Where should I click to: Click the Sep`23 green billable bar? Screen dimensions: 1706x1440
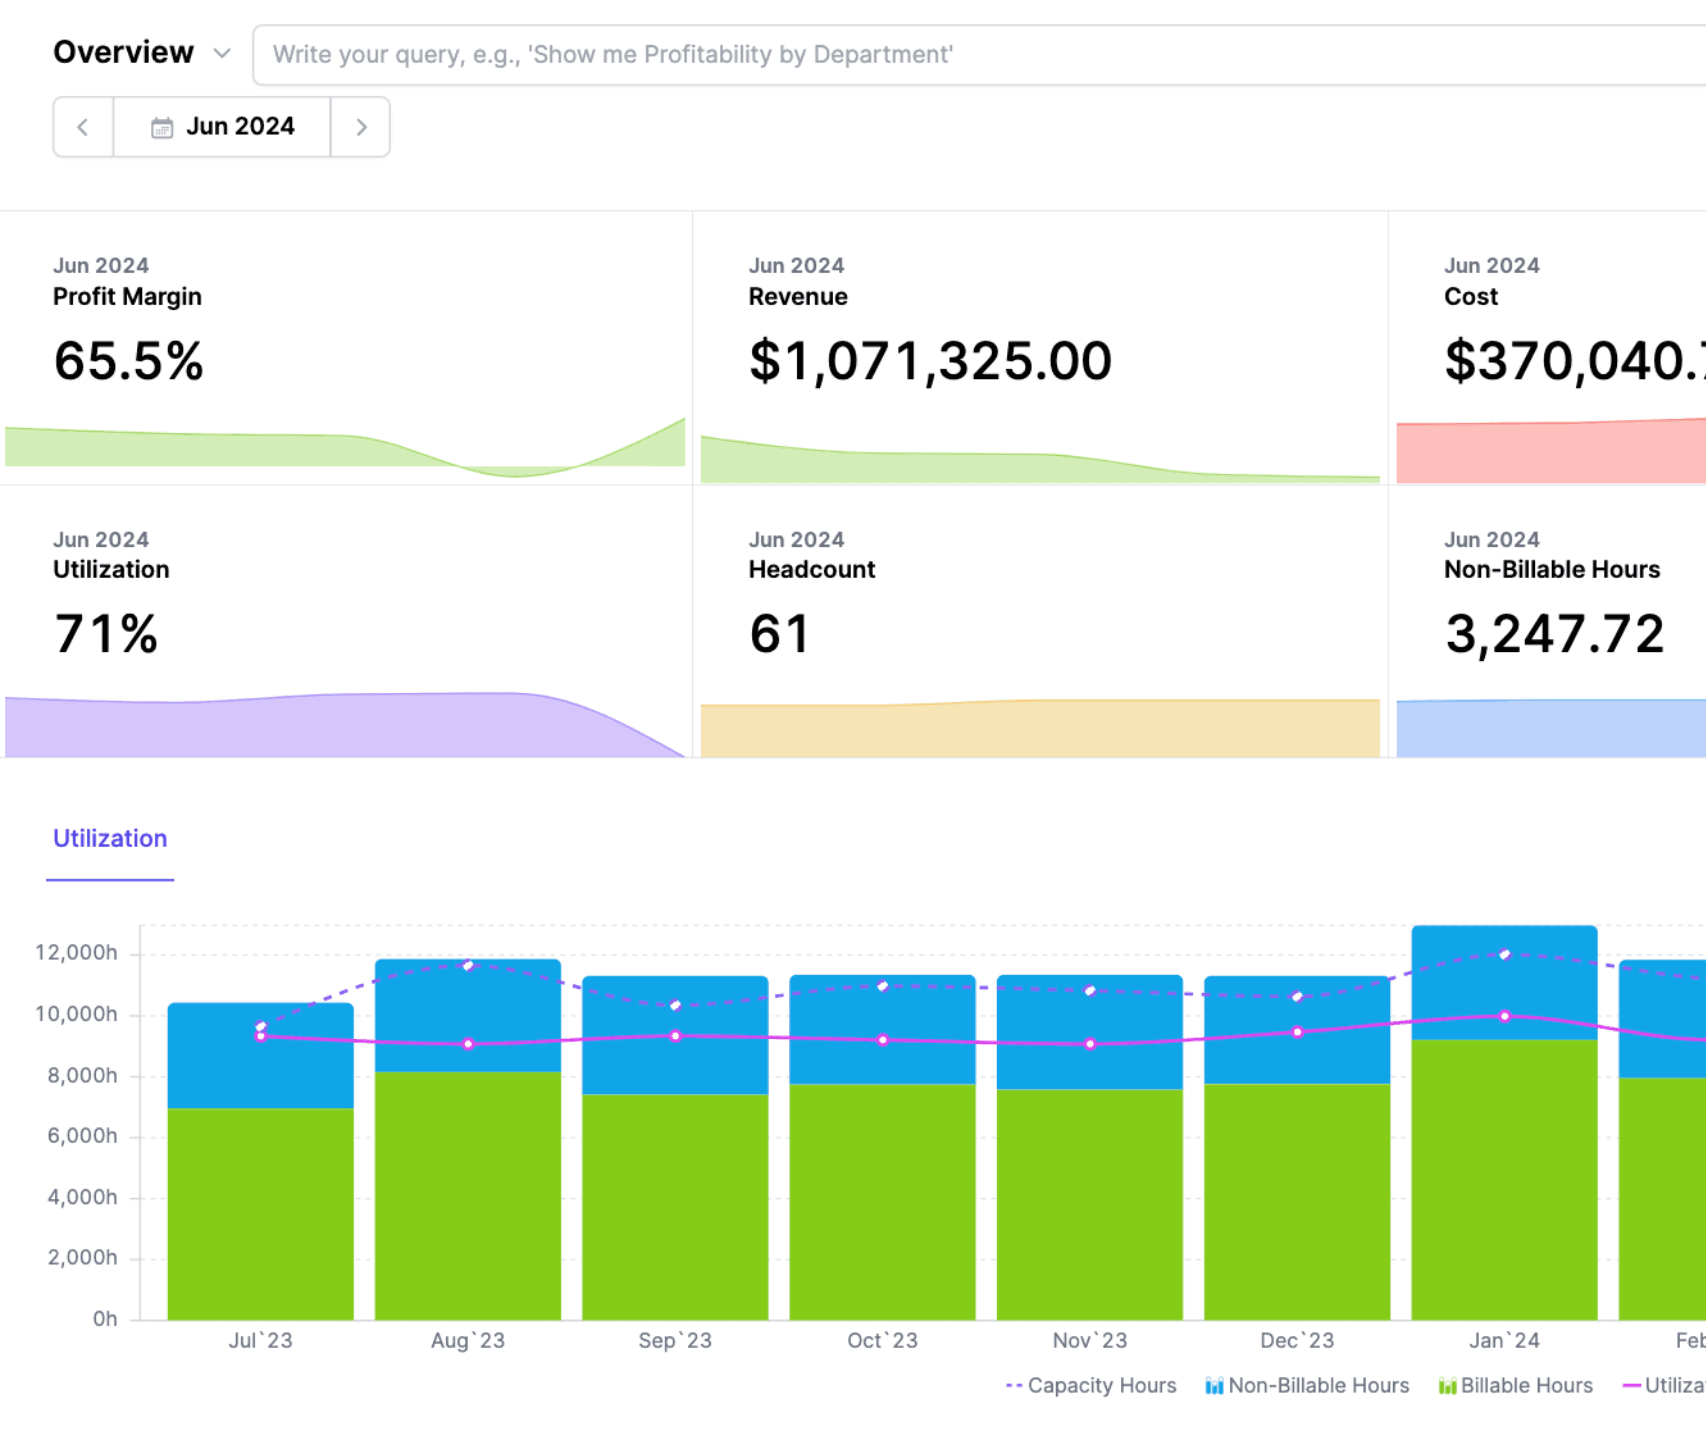point(675,1206)
